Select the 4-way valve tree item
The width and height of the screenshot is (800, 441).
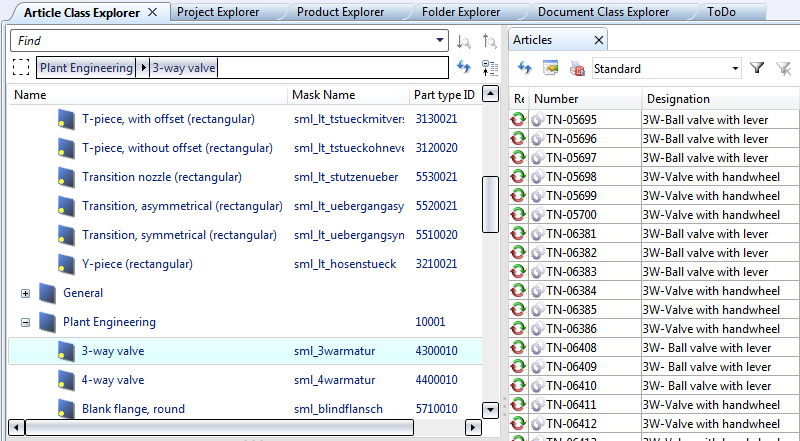[x=113, y=380]
